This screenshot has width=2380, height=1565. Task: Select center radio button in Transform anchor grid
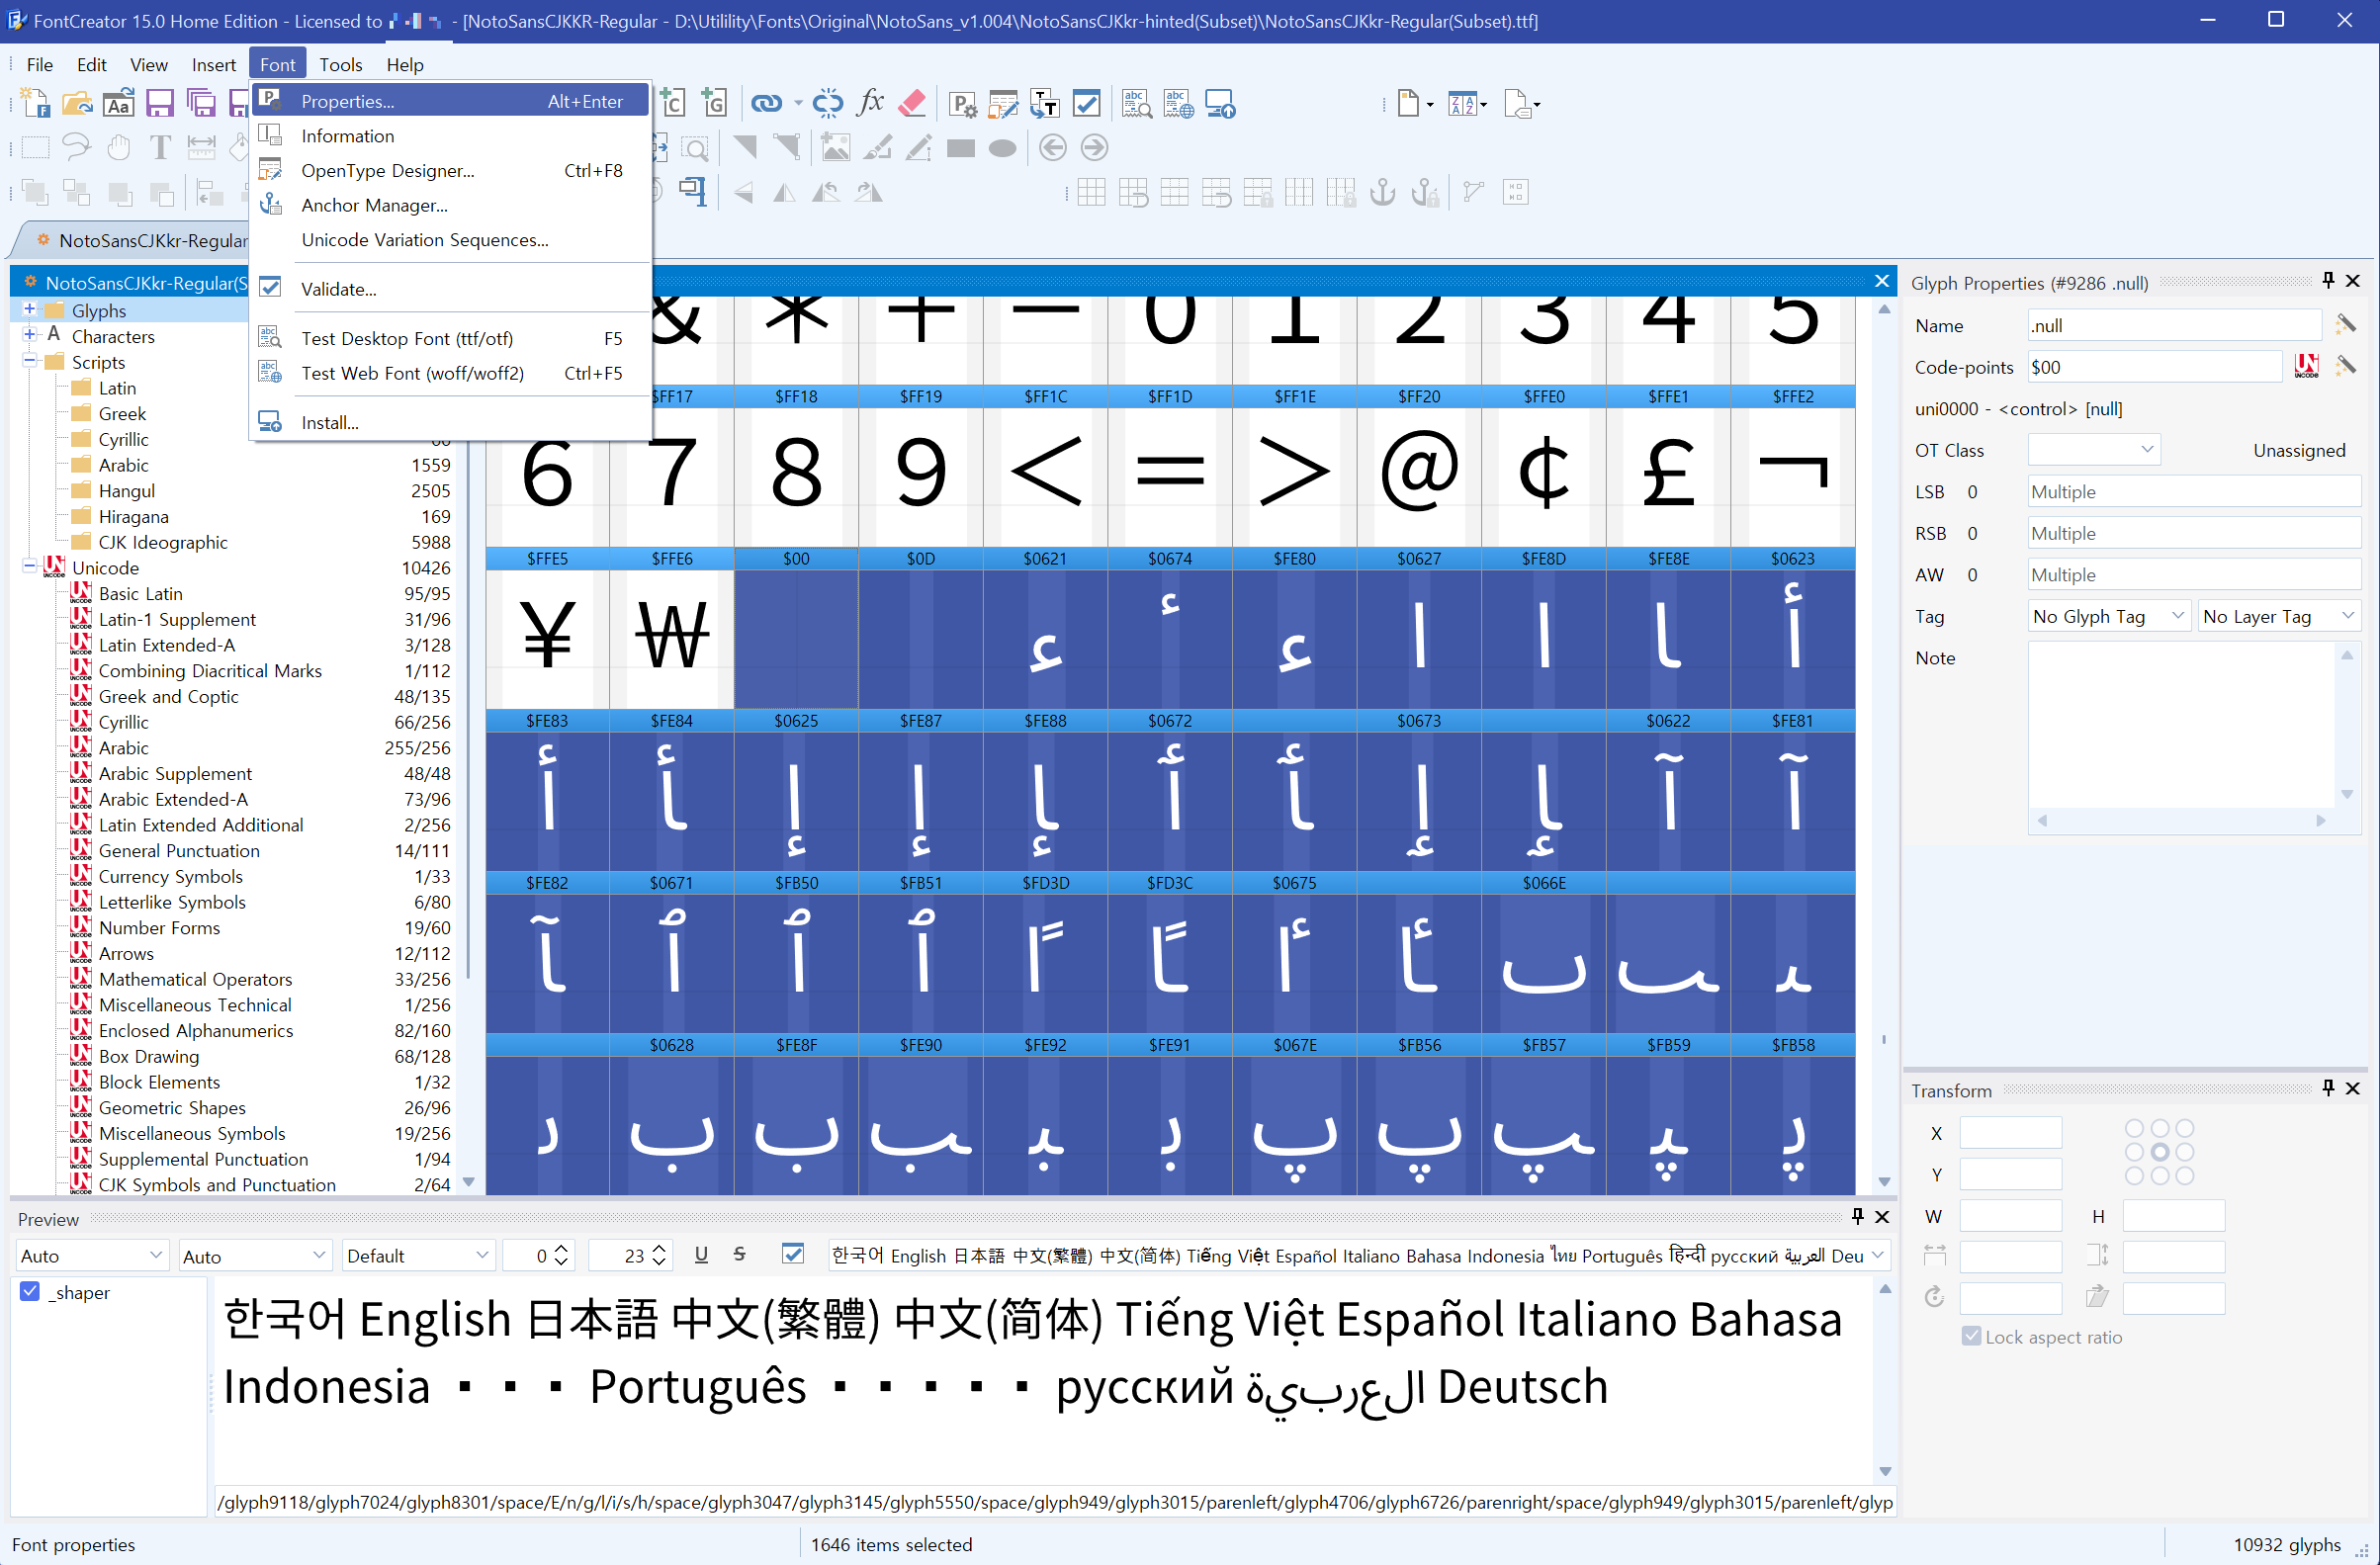pos(2159,1152)
